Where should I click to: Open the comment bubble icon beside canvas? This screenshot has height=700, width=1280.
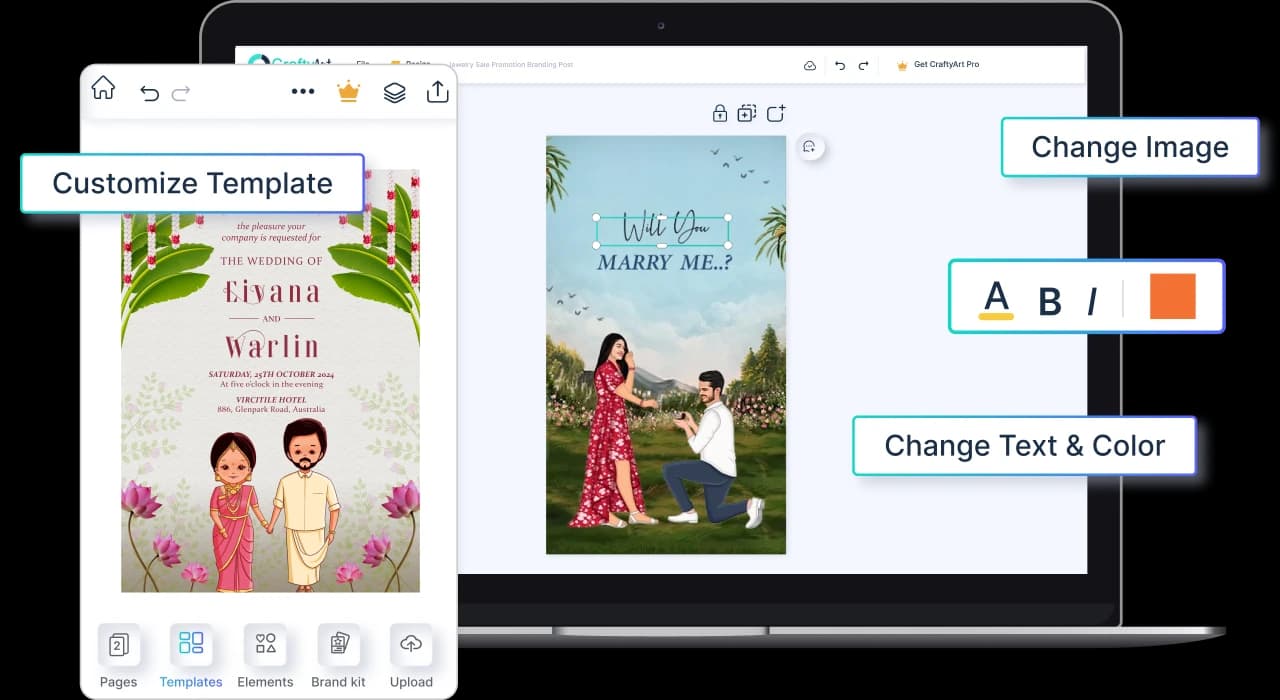809,147
